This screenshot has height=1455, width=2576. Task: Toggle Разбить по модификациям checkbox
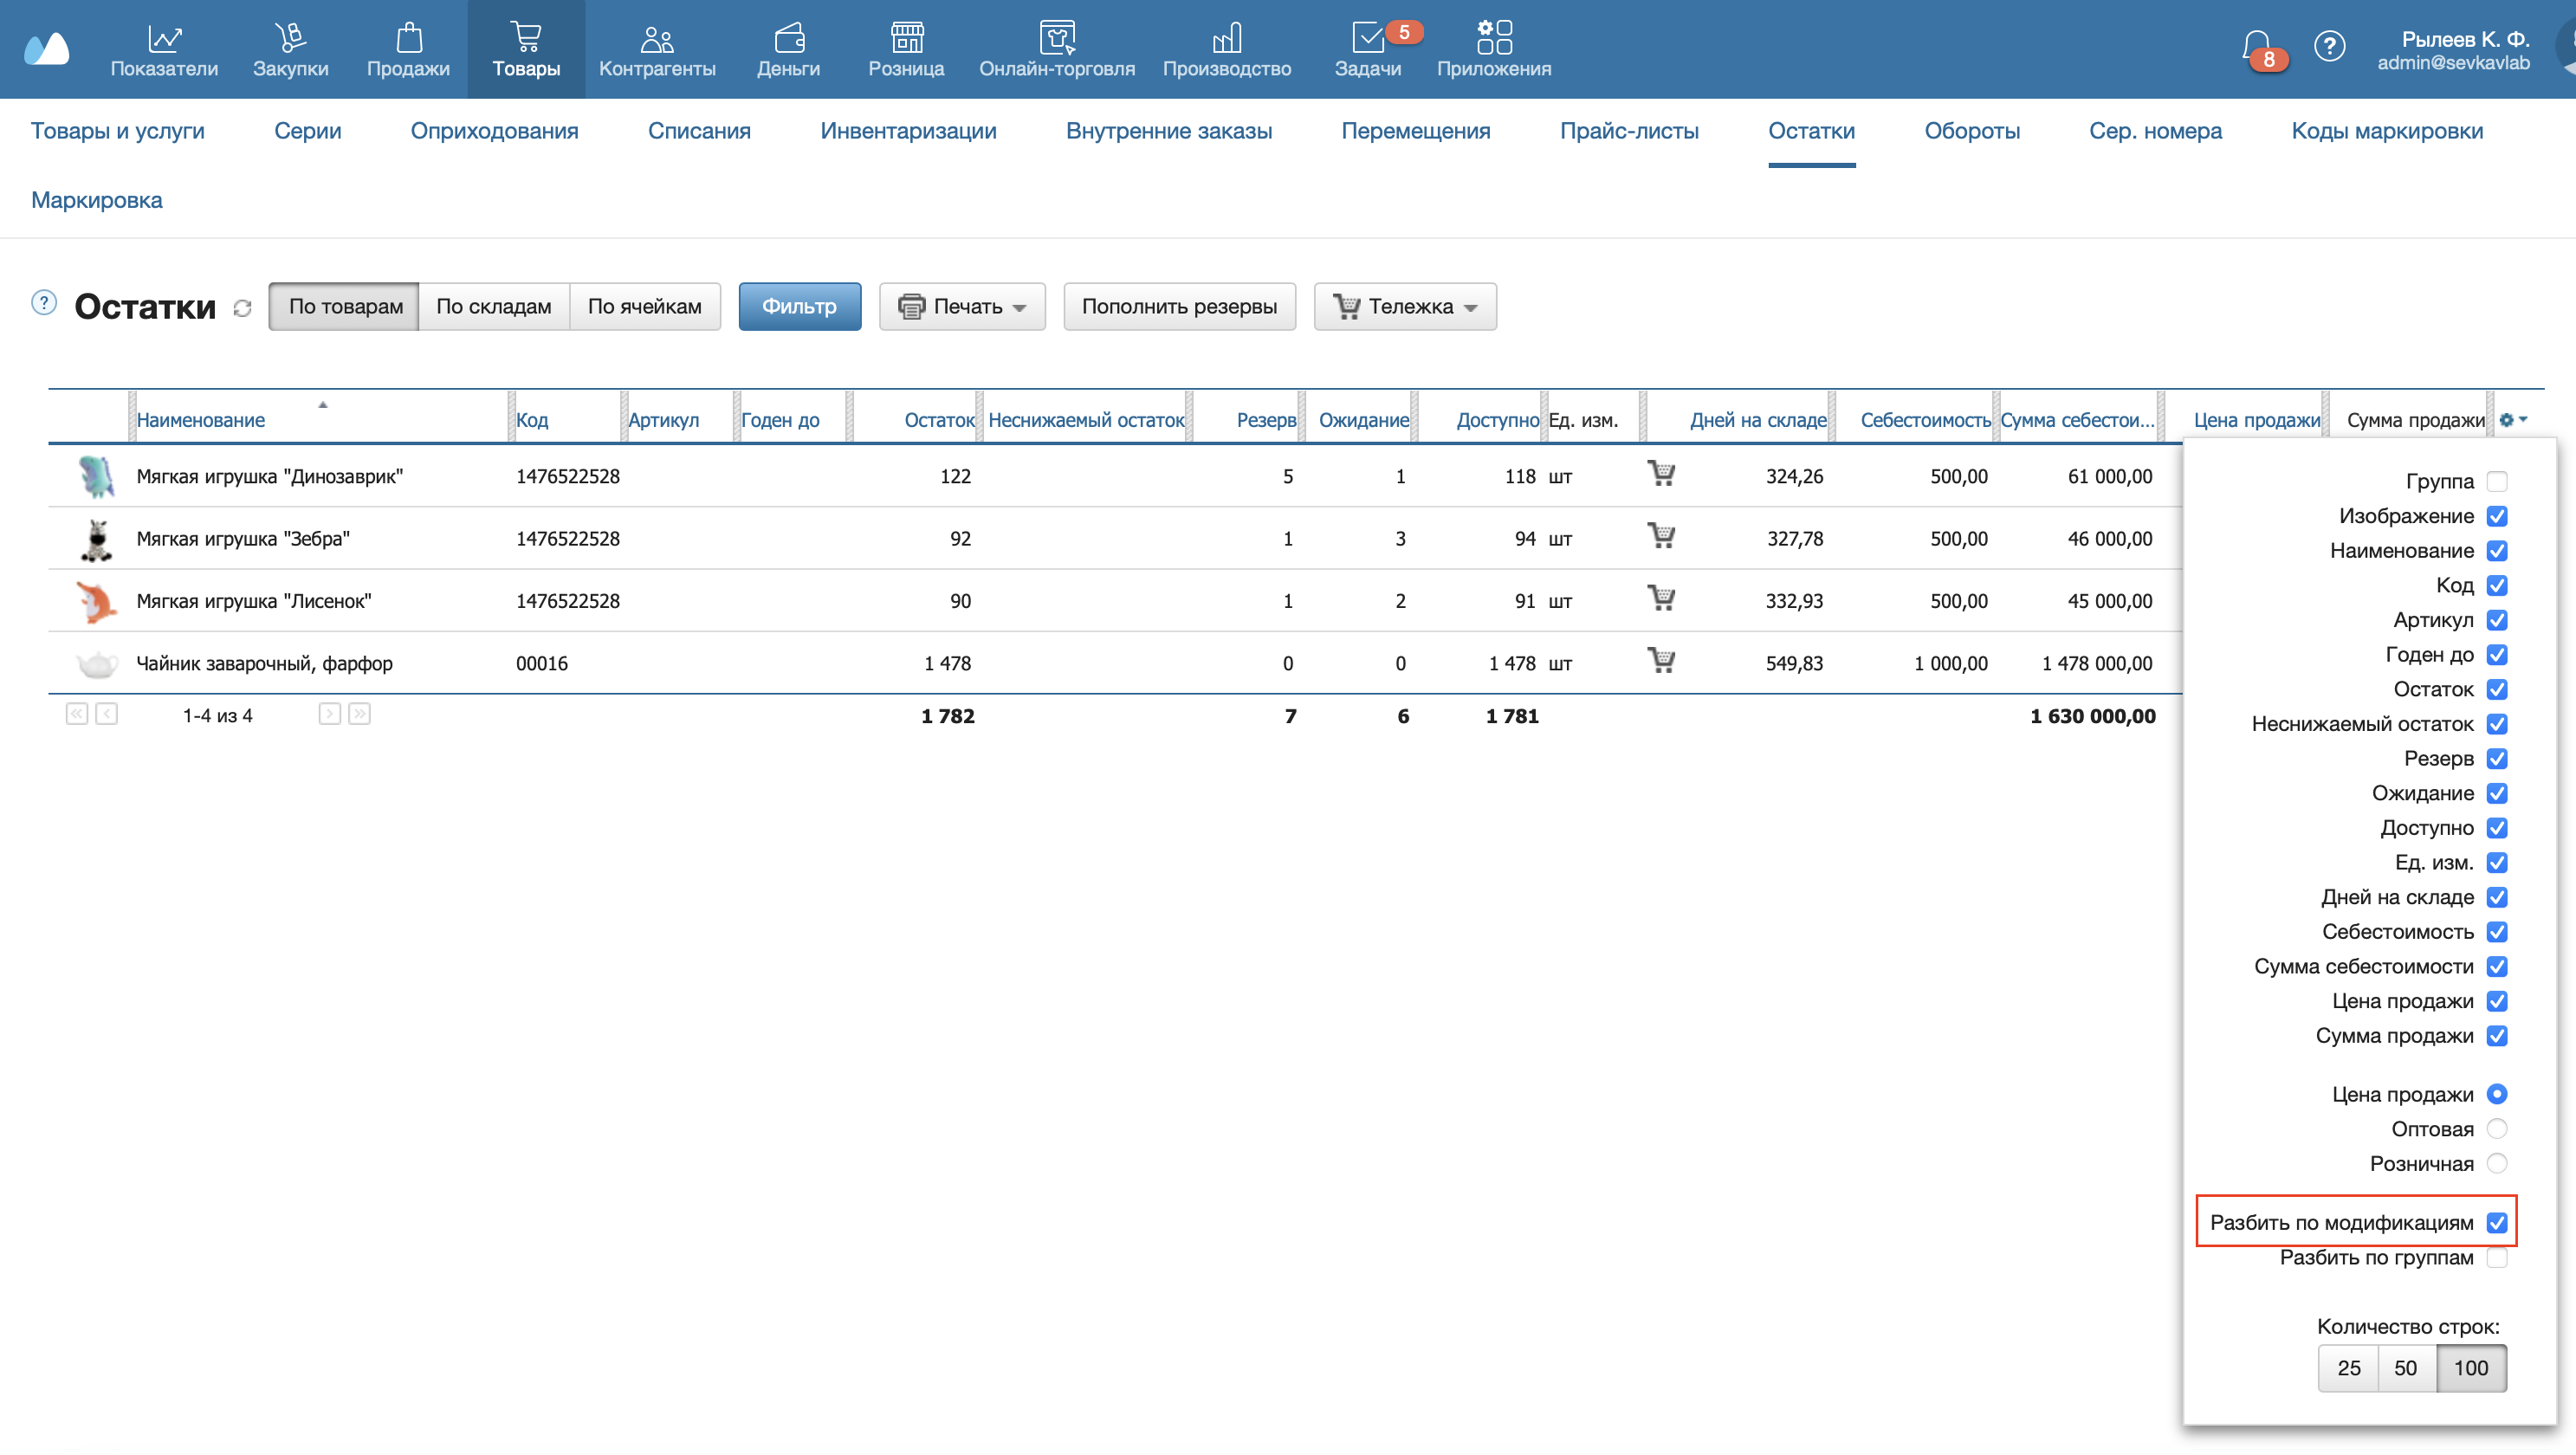tap(2497, 1223)
